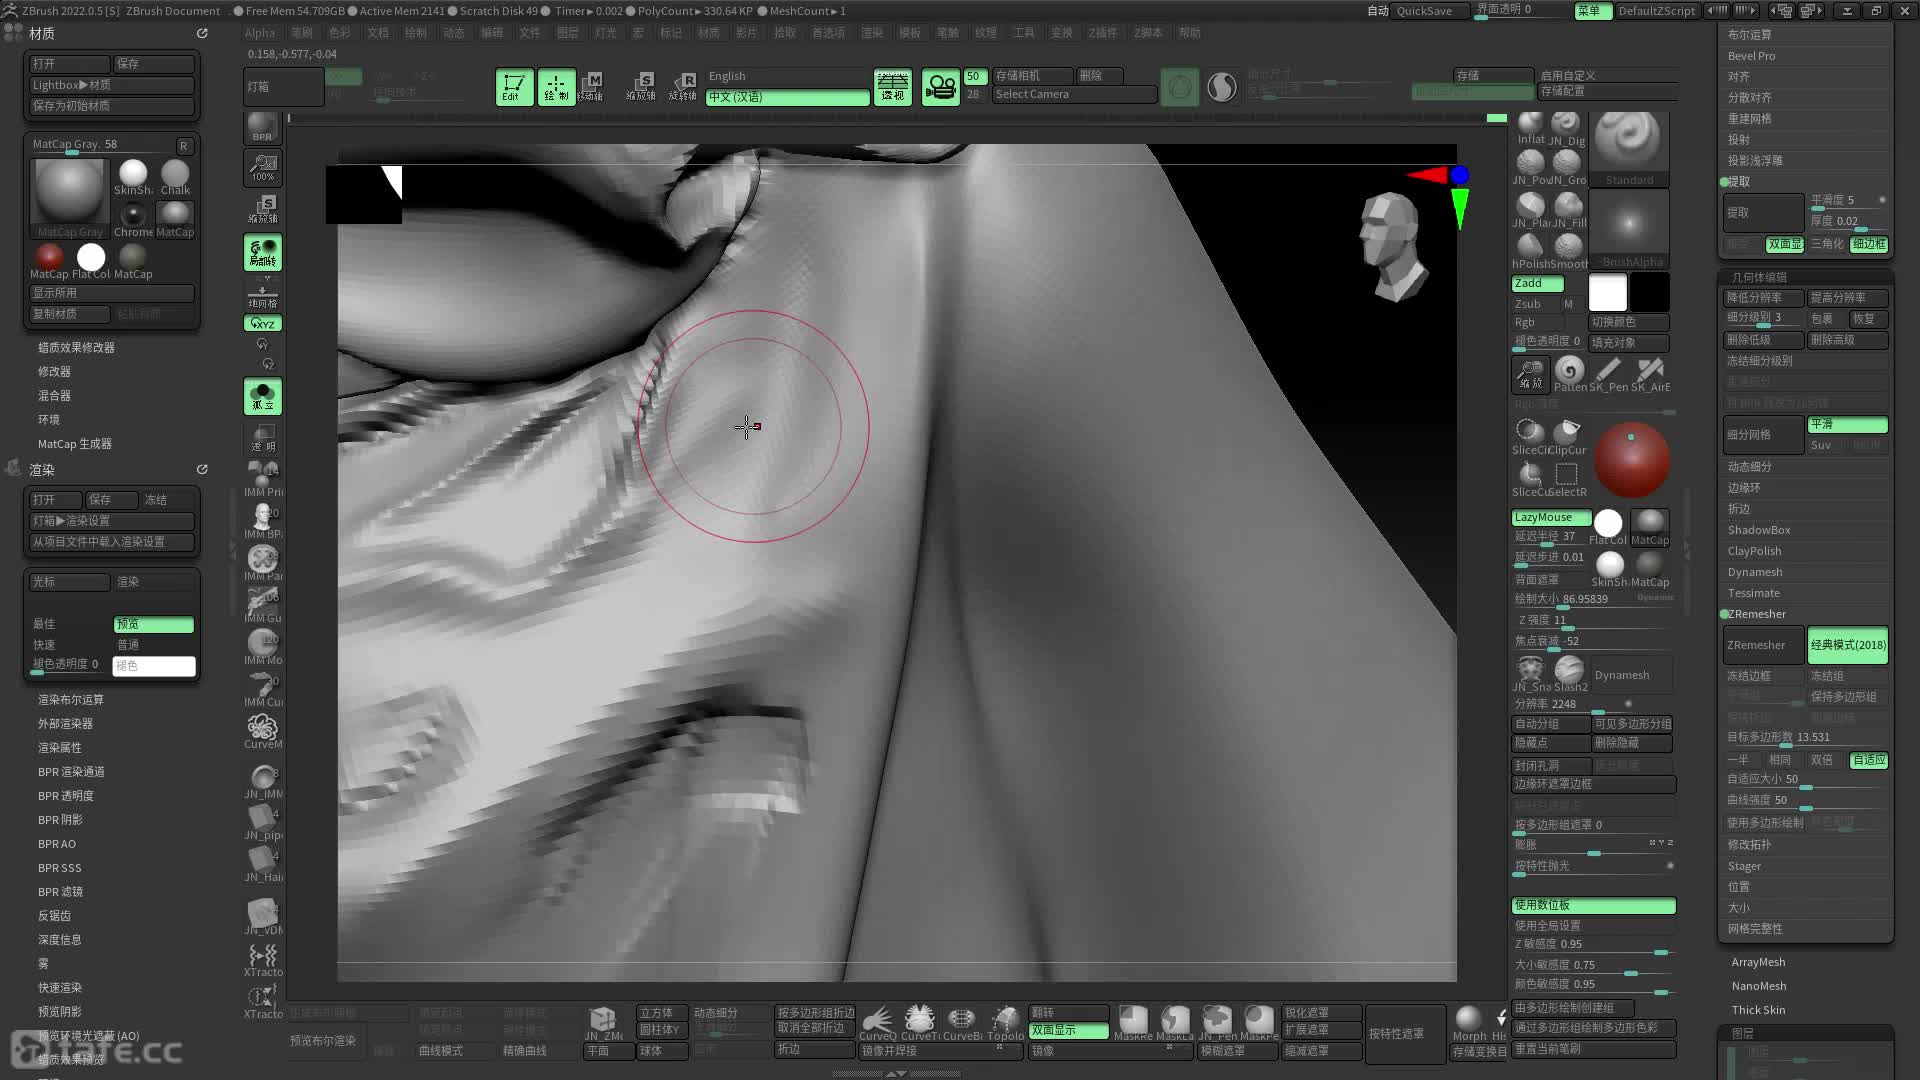The image size is (1920, 1080).
Task: Toggle LazyMouse on or off
Action: (x=1551, y=517)
